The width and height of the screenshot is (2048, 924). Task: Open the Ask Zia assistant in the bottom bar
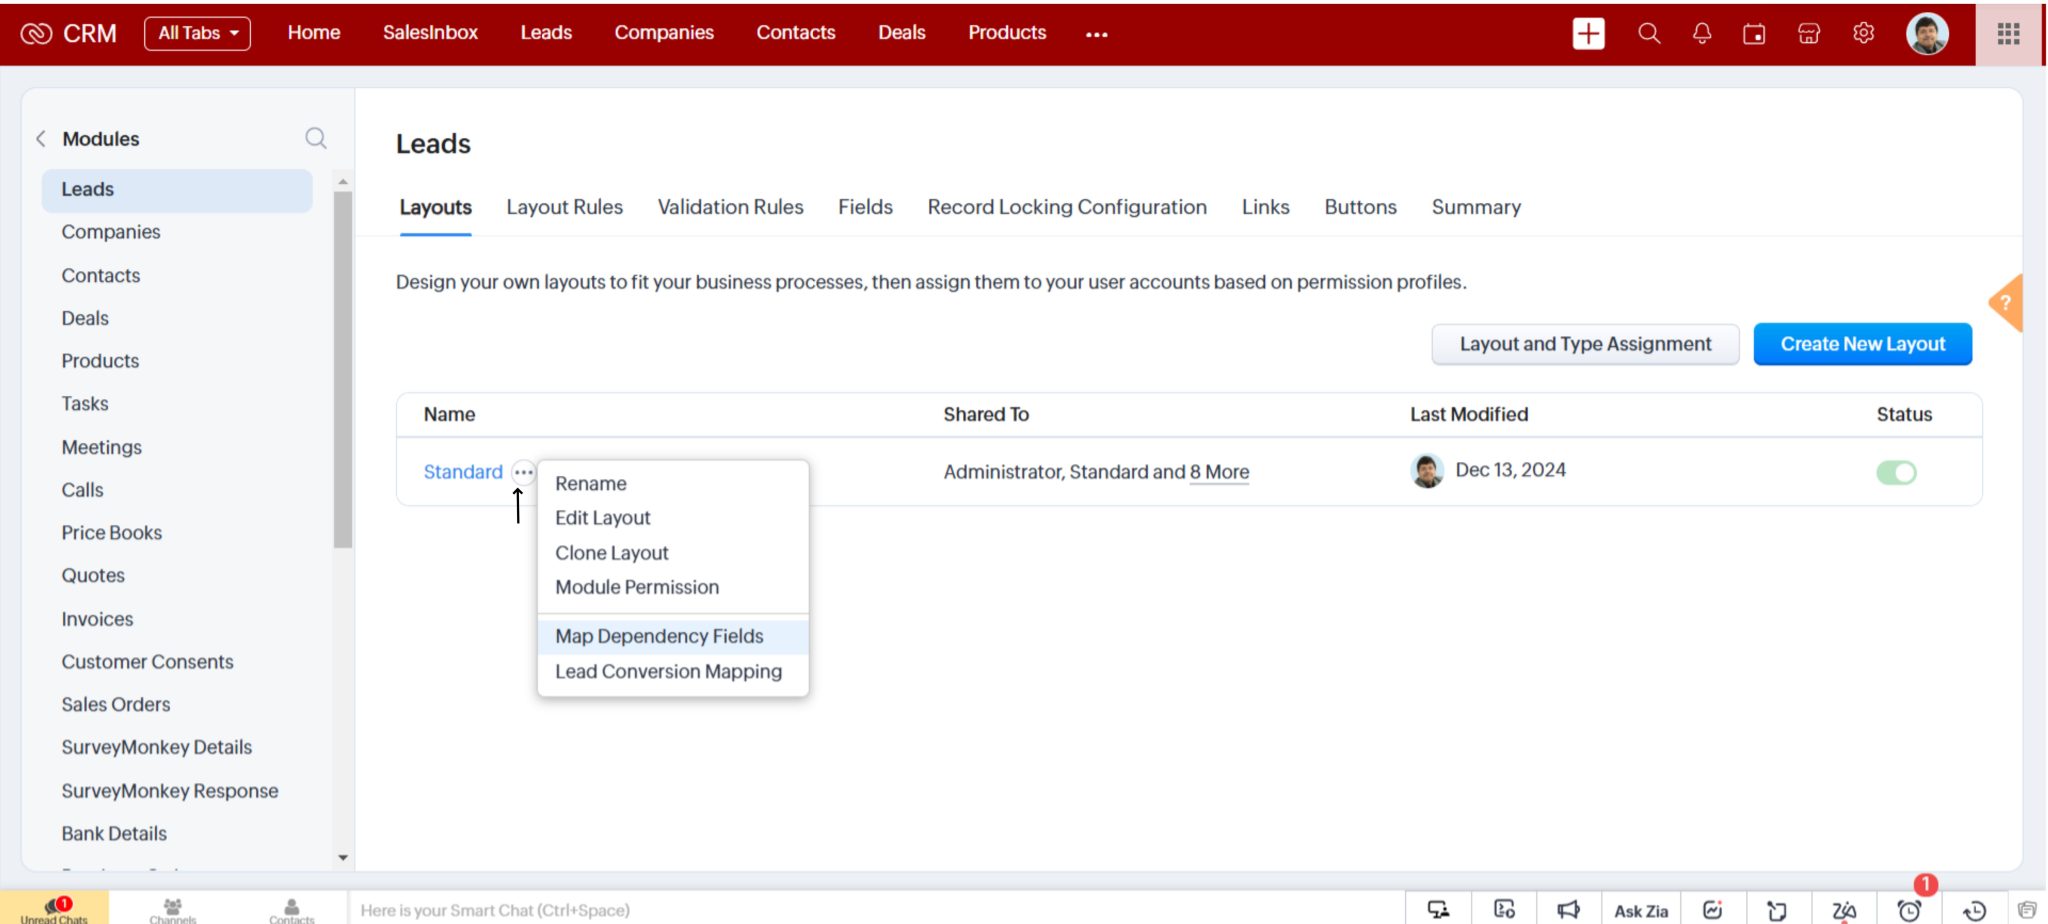1640,910
